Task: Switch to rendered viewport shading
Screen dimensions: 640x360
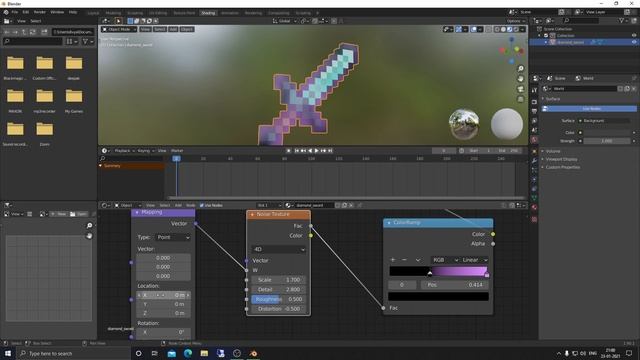Action: pyautogui.click(x=516, y=29)
